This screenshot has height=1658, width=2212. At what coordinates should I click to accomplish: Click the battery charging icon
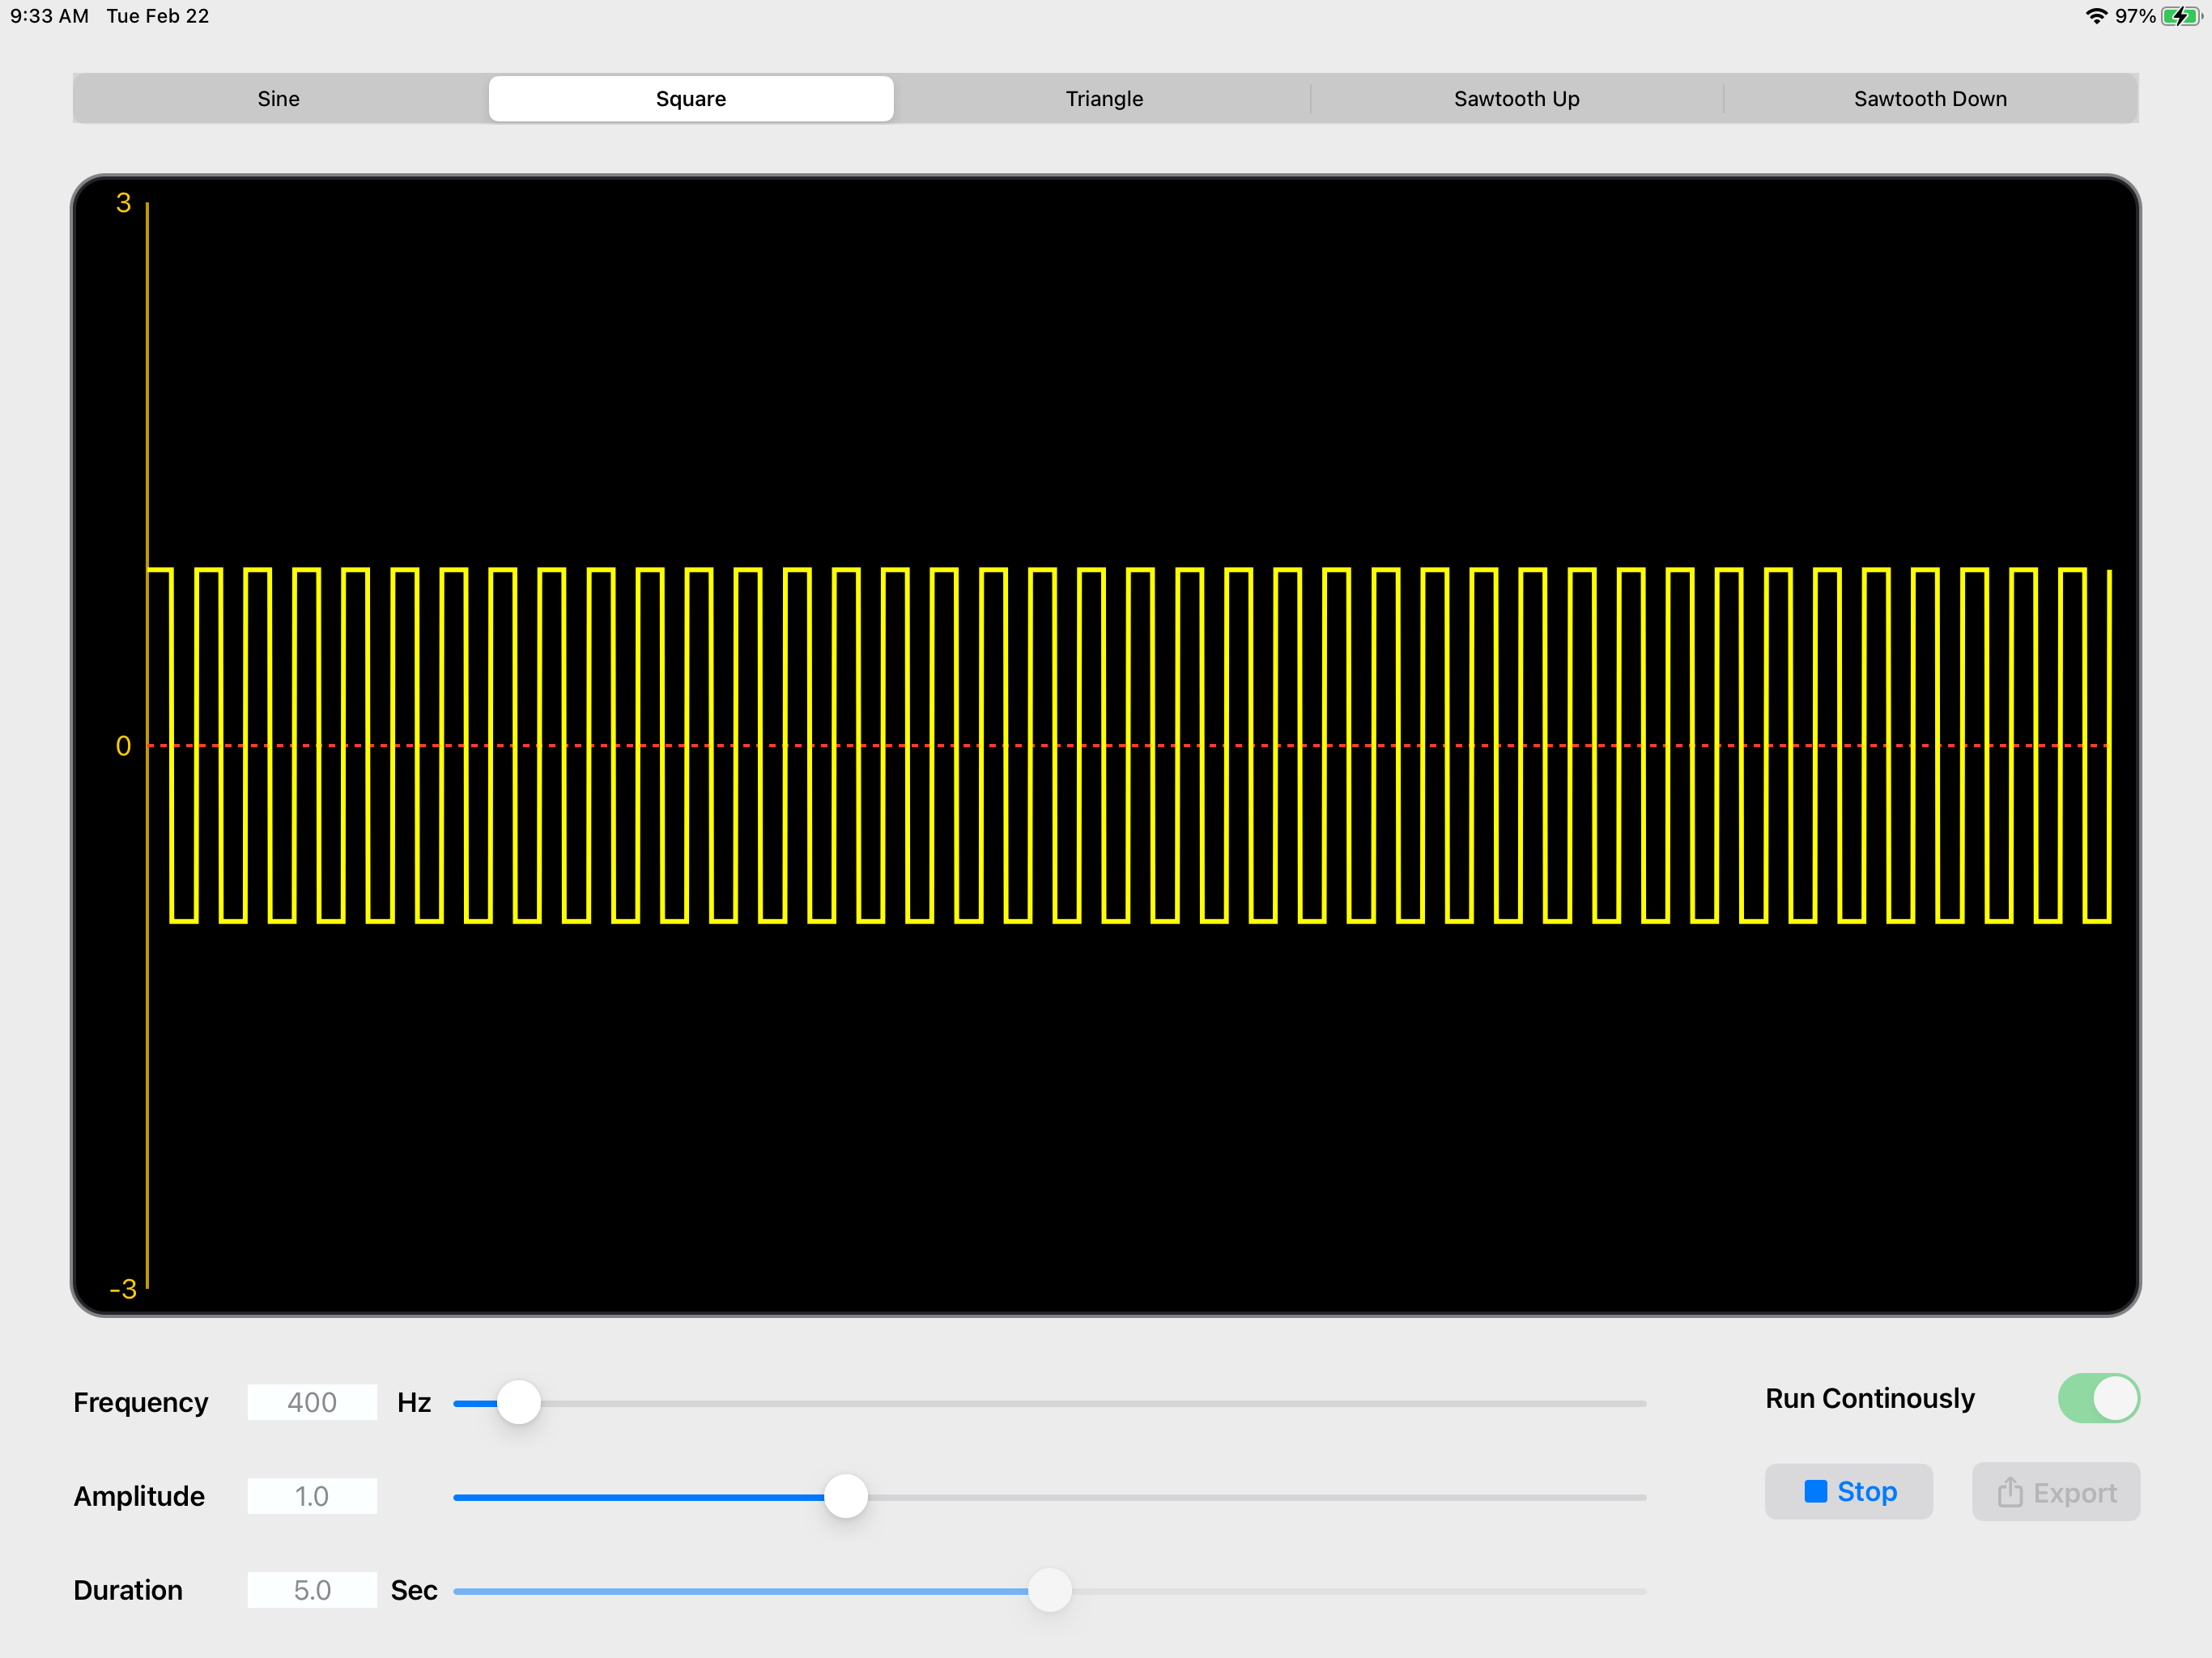2180,16
